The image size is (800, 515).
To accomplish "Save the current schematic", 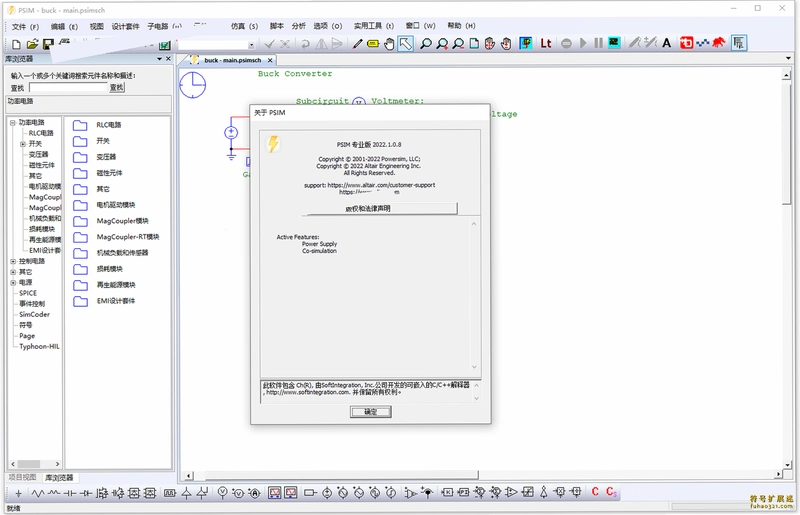I will tap(48, 44).
